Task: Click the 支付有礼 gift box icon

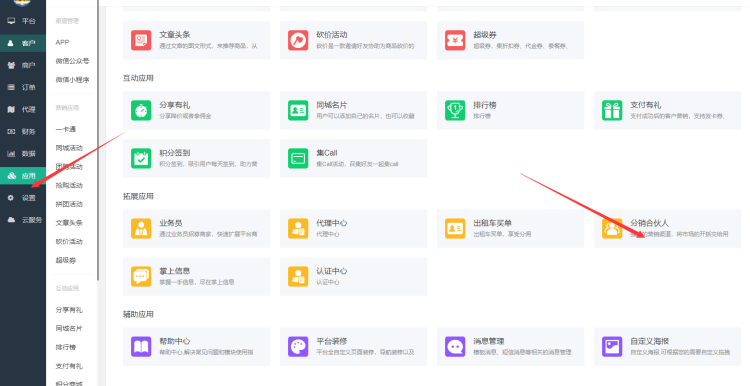Action: click(x=612, y=110)
